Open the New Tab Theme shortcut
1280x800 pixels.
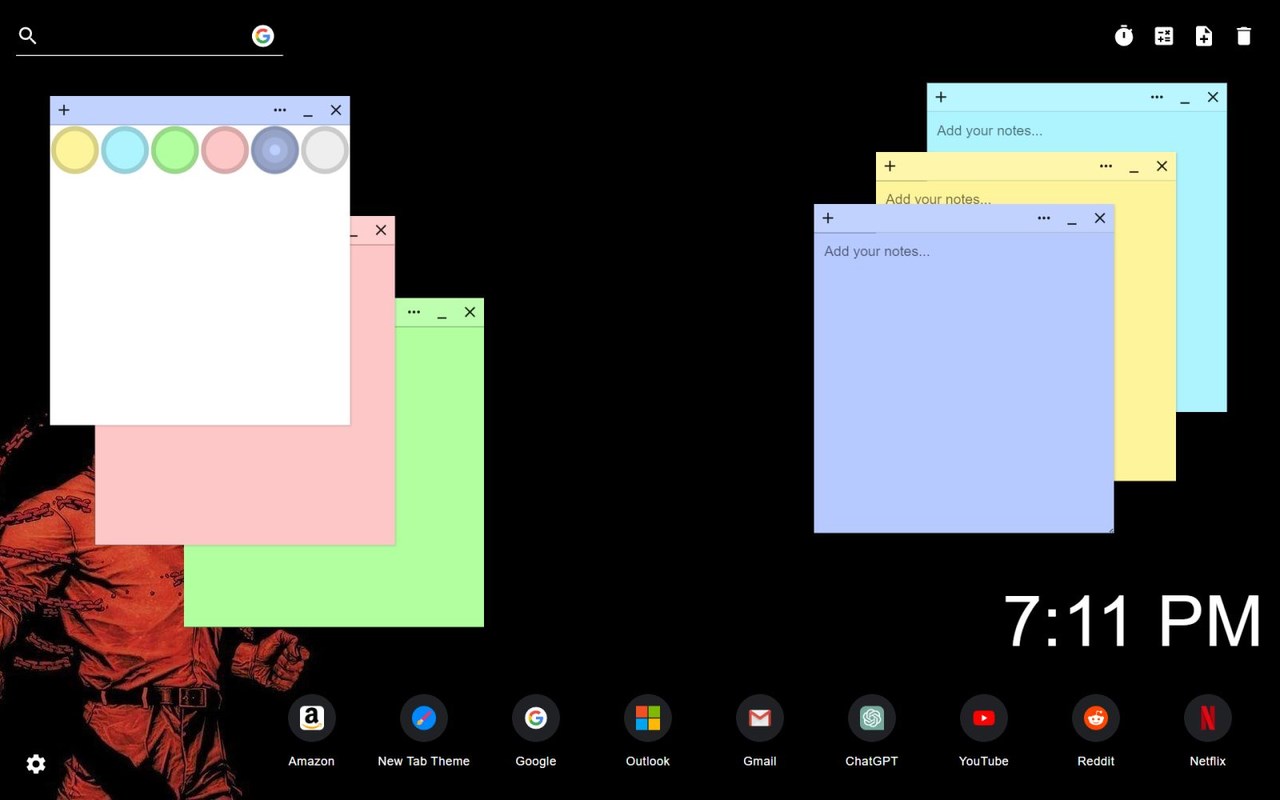point(424,718)
